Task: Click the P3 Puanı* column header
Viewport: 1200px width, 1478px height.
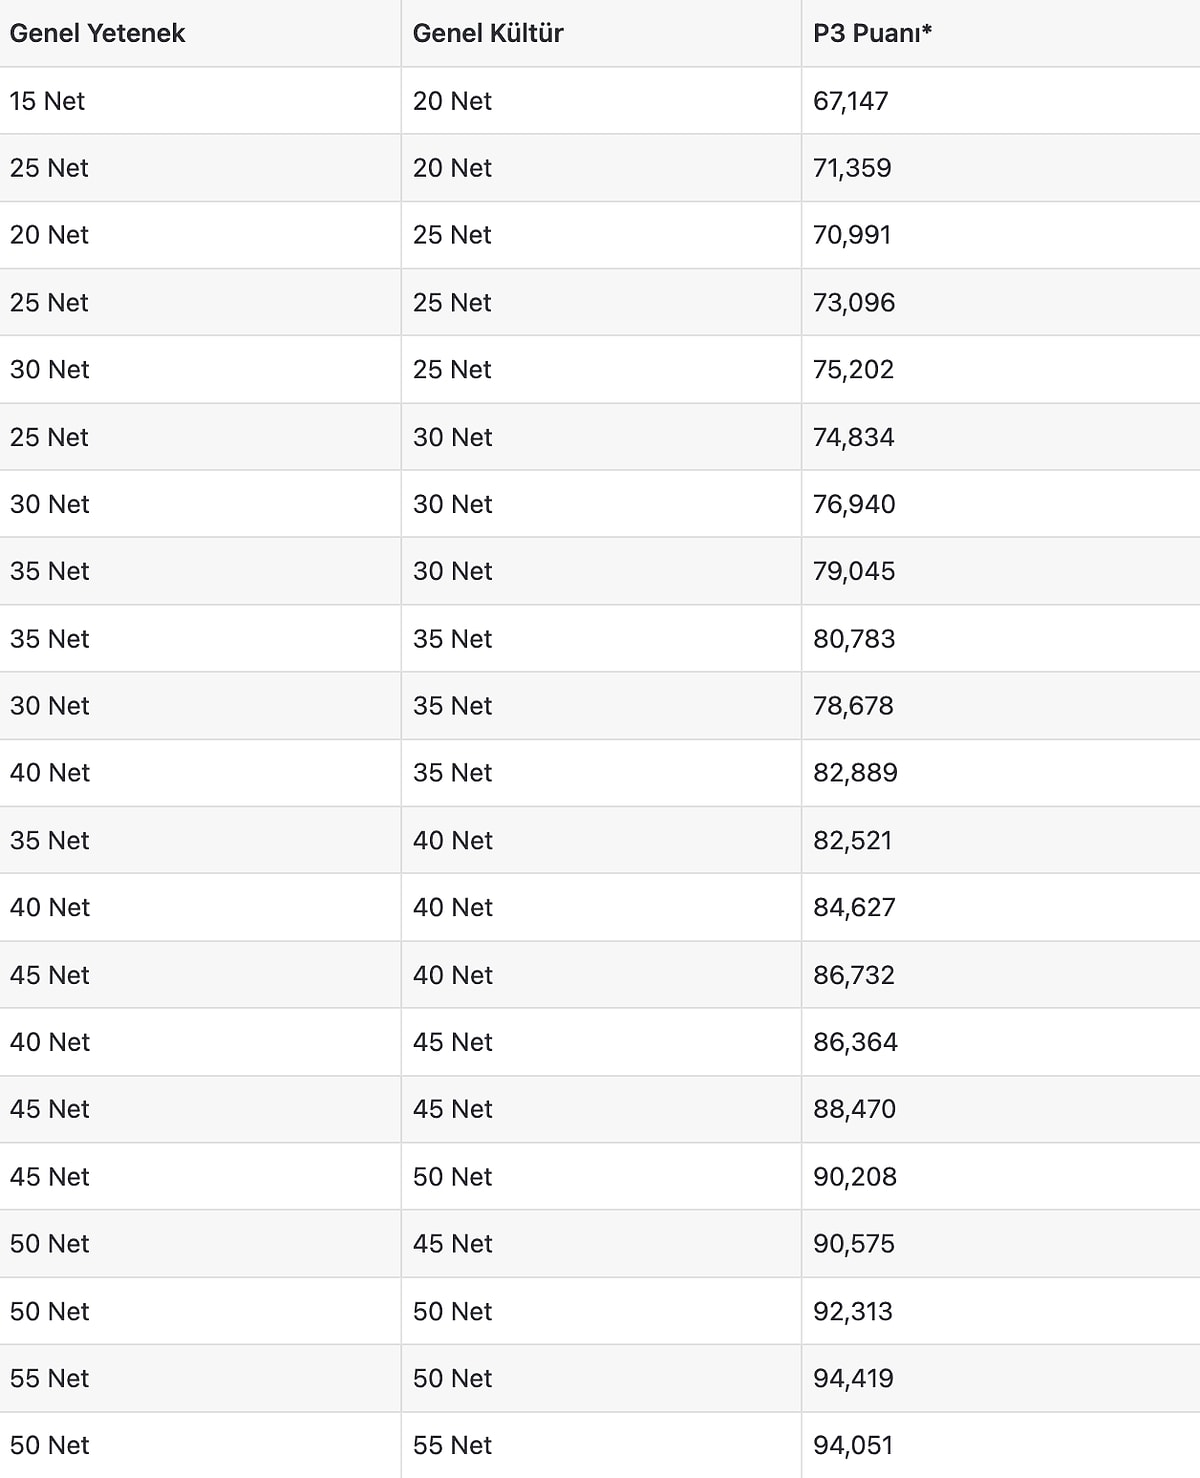Action: tap(872, 33)
